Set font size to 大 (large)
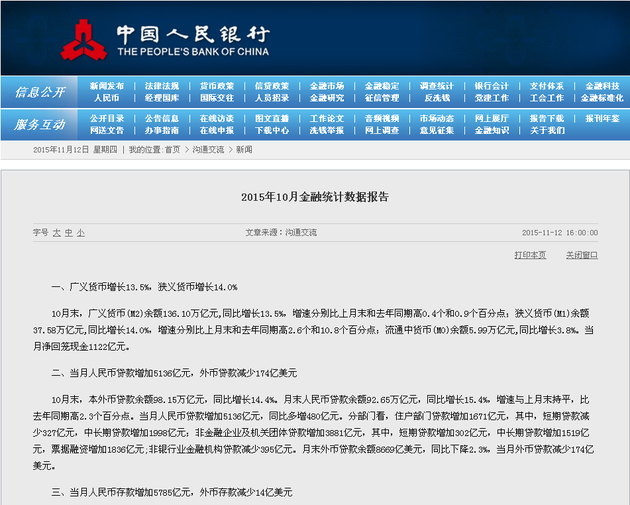This screenshot has height=505, width=630. pyautogui.click(x=56, y=232)
